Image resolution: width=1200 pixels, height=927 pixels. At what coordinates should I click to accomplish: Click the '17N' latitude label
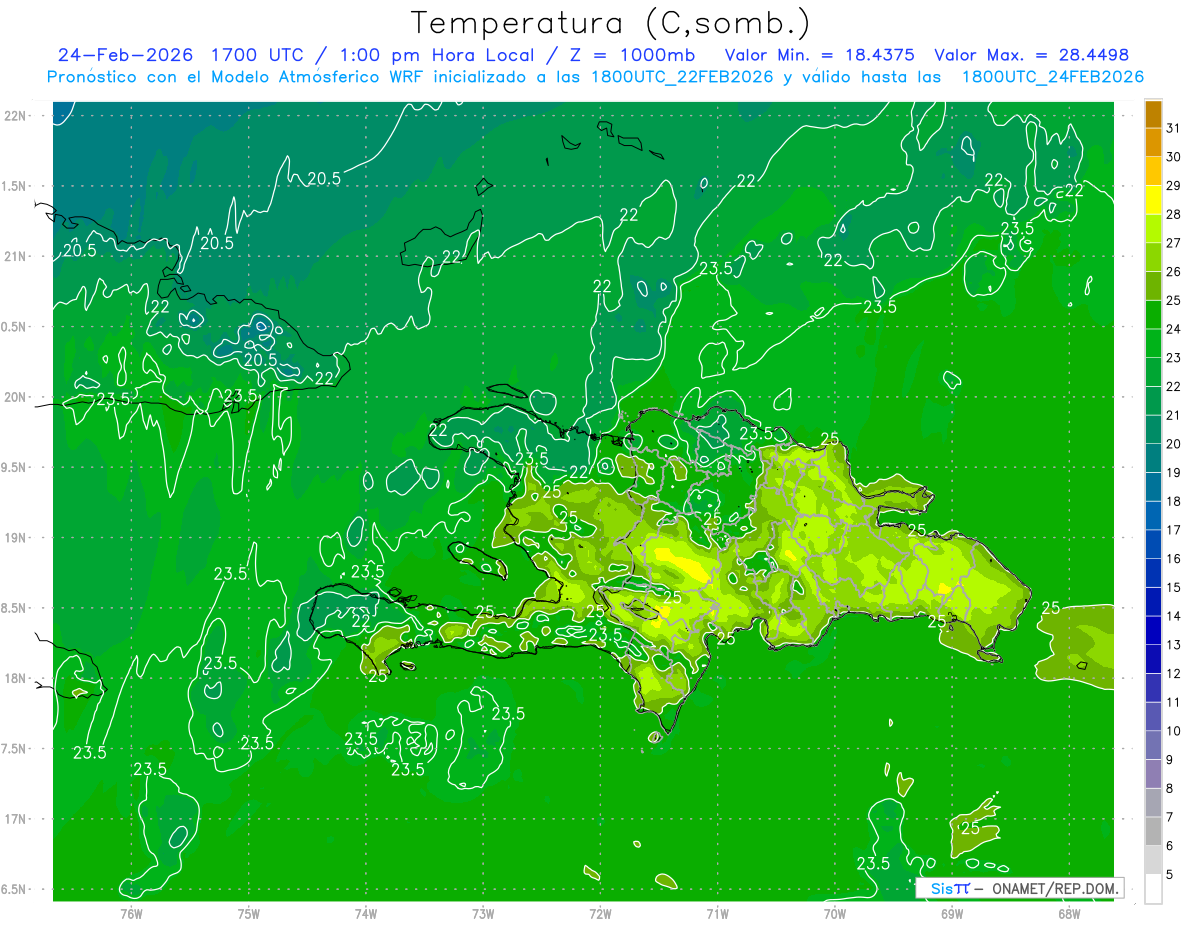[x=17, y=819]
